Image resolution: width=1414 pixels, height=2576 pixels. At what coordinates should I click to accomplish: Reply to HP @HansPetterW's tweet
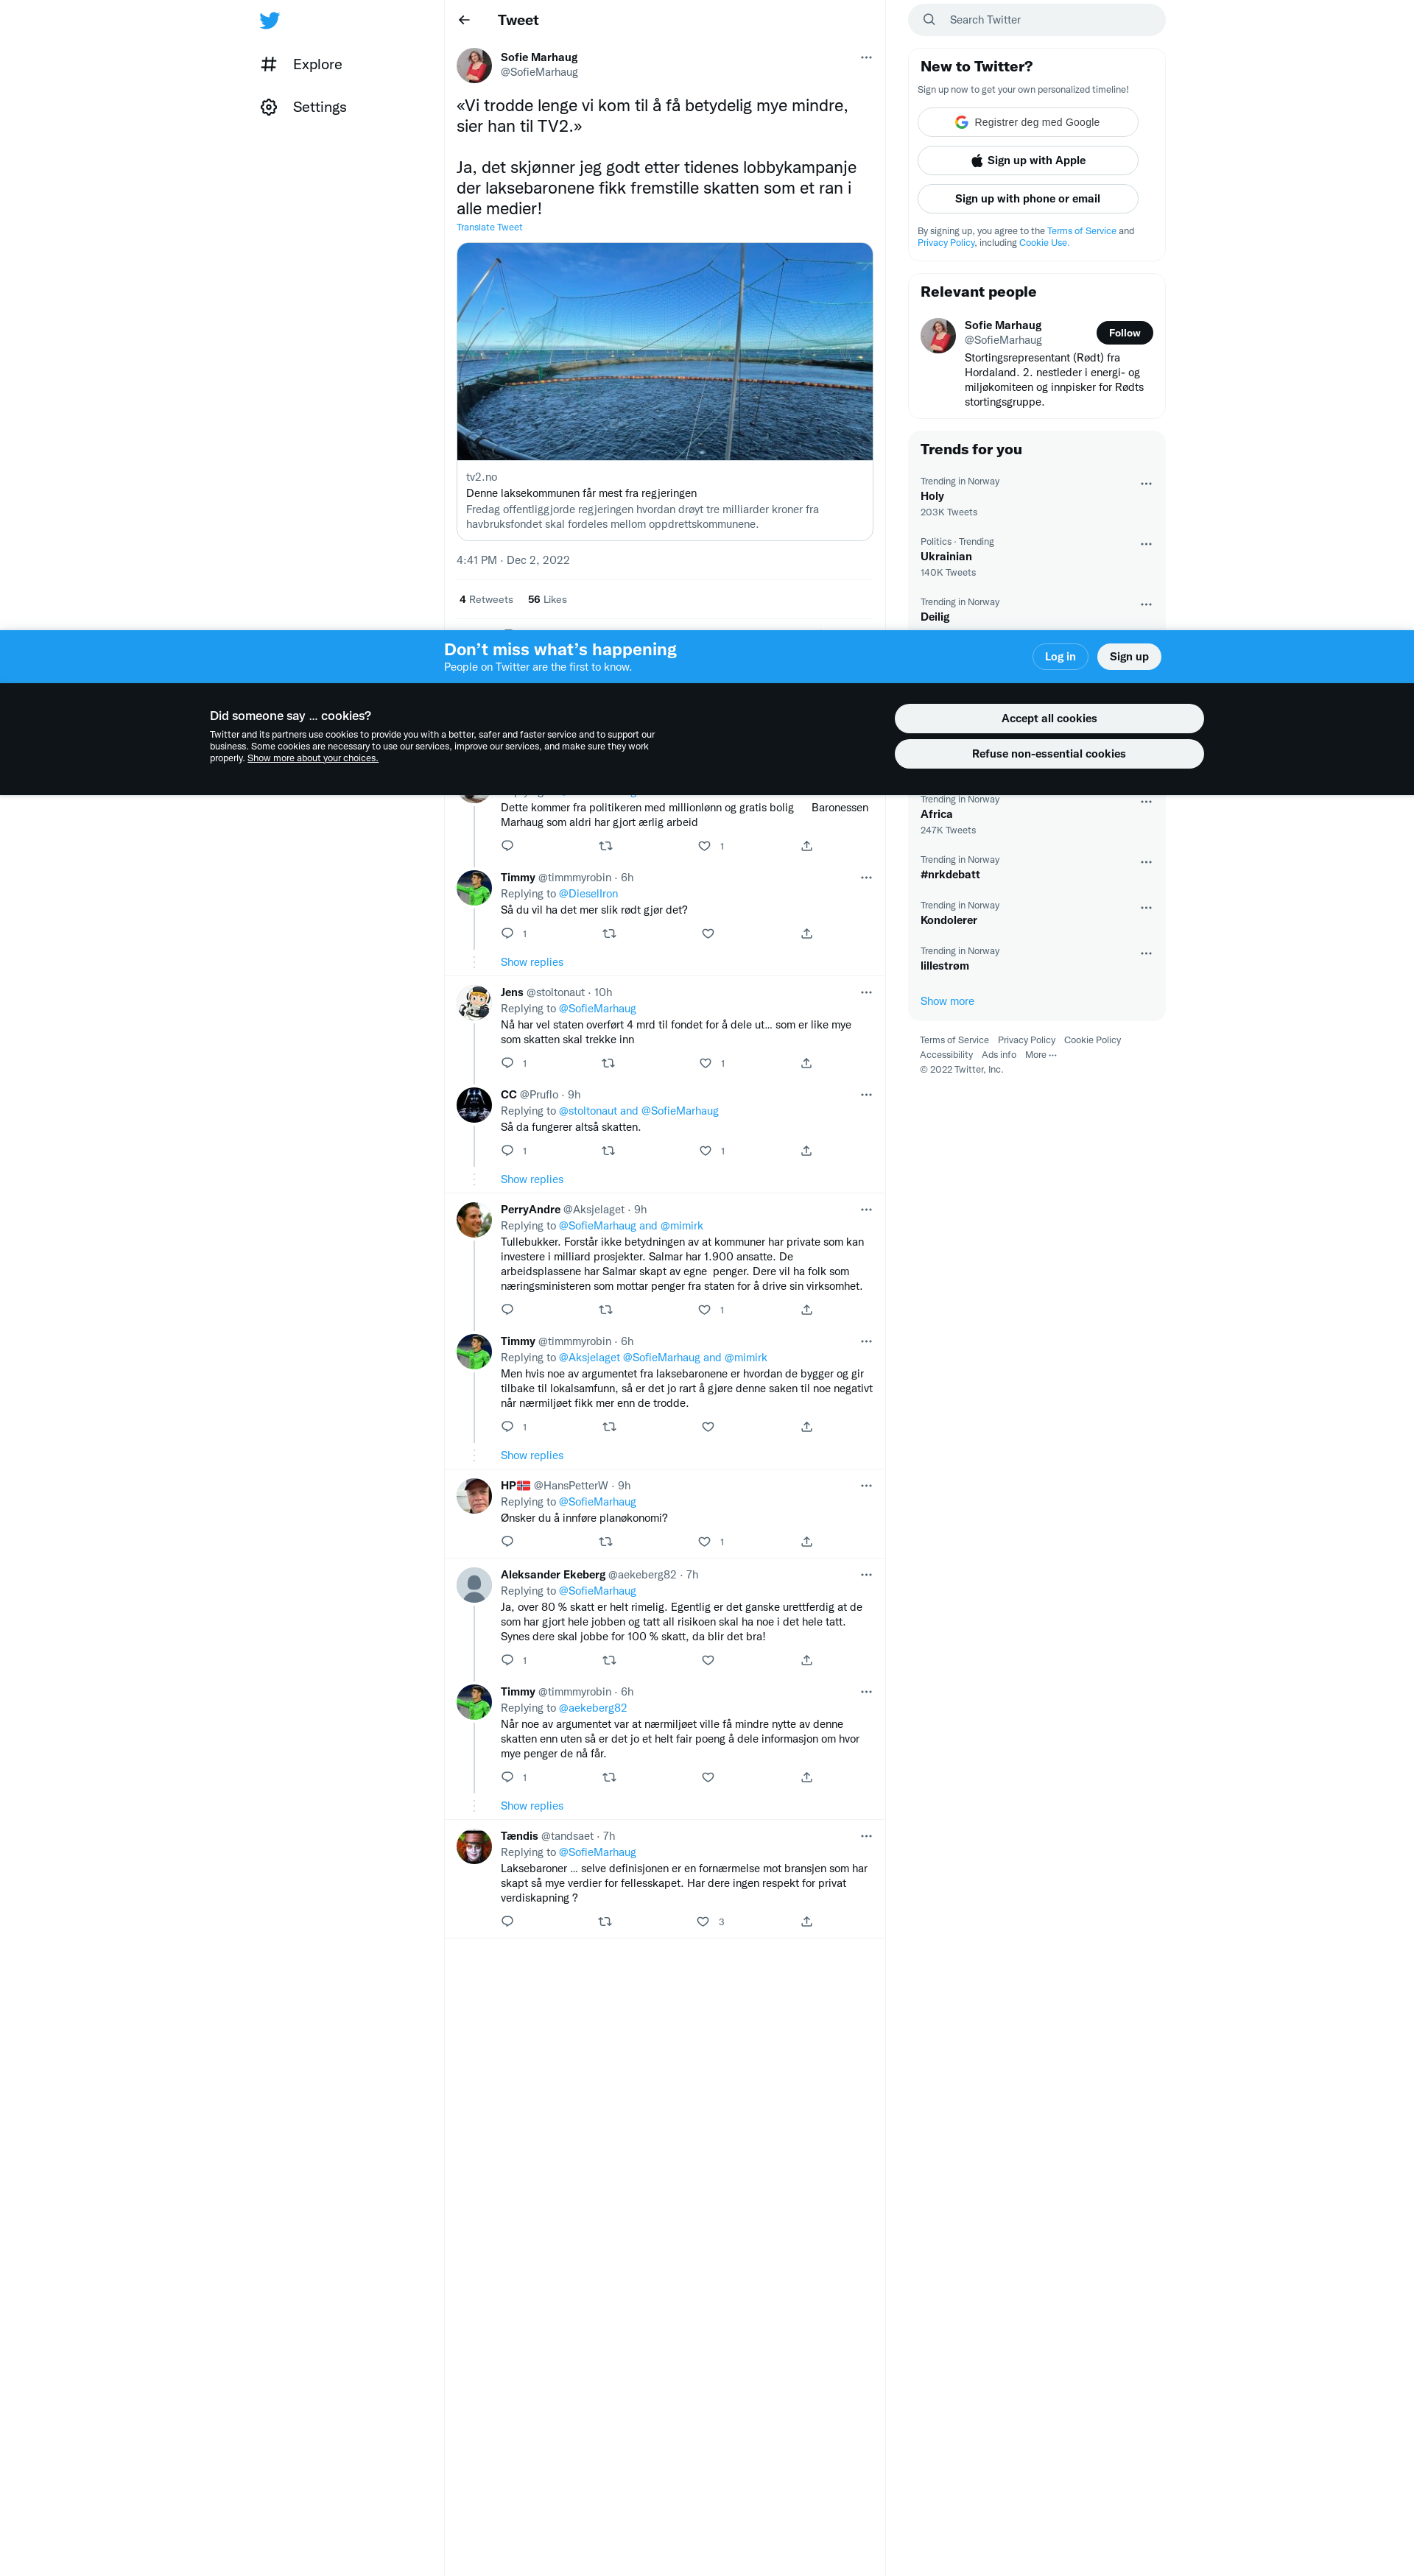(x=508, y=1542)
